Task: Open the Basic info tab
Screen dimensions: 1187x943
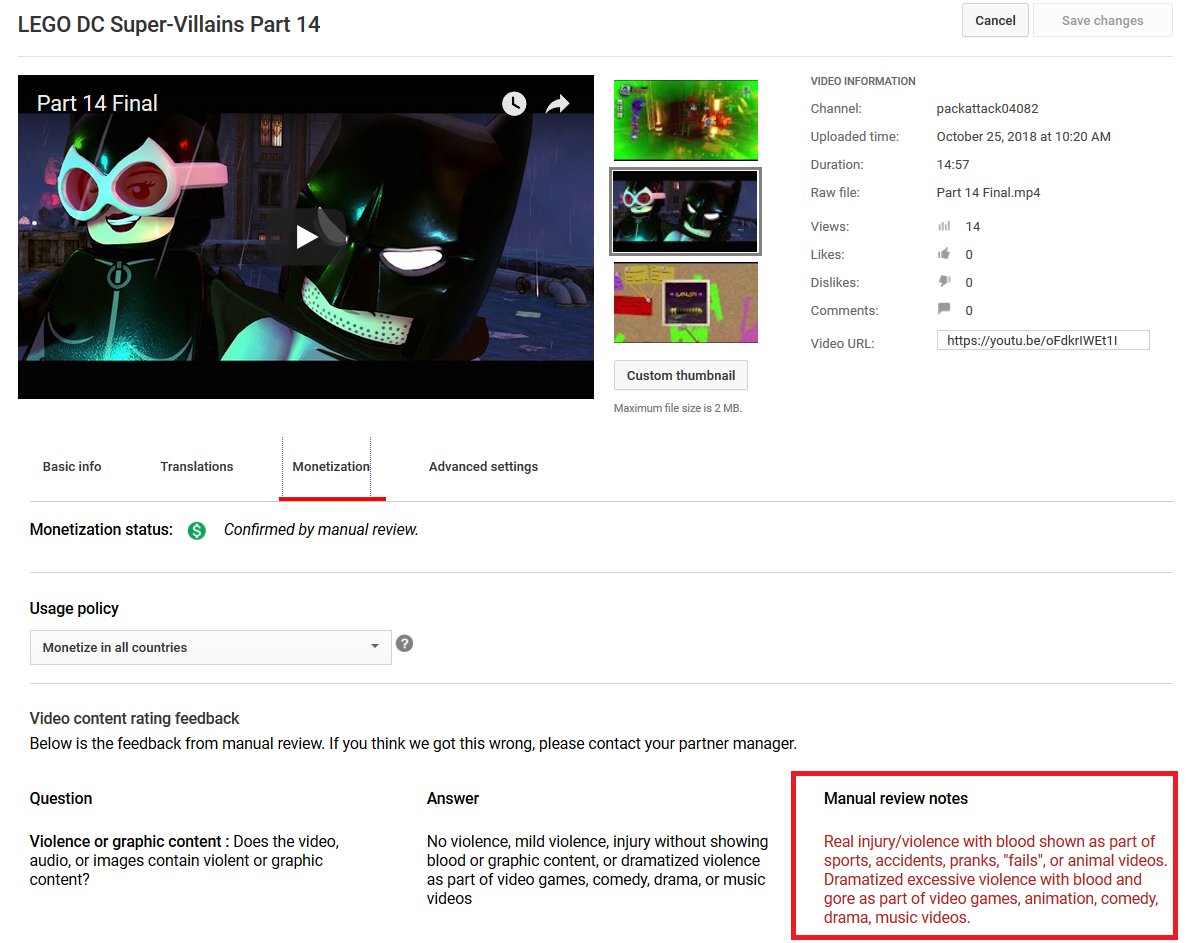Action: point(72,467)
